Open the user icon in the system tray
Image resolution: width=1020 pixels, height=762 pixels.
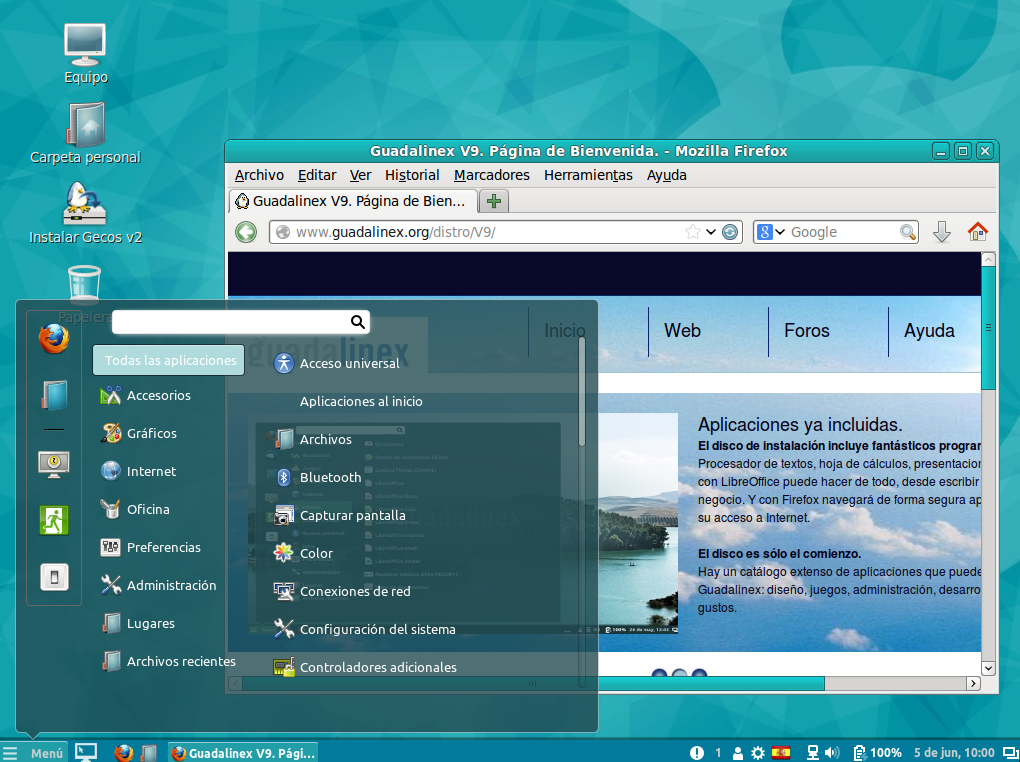coord(738,753)
